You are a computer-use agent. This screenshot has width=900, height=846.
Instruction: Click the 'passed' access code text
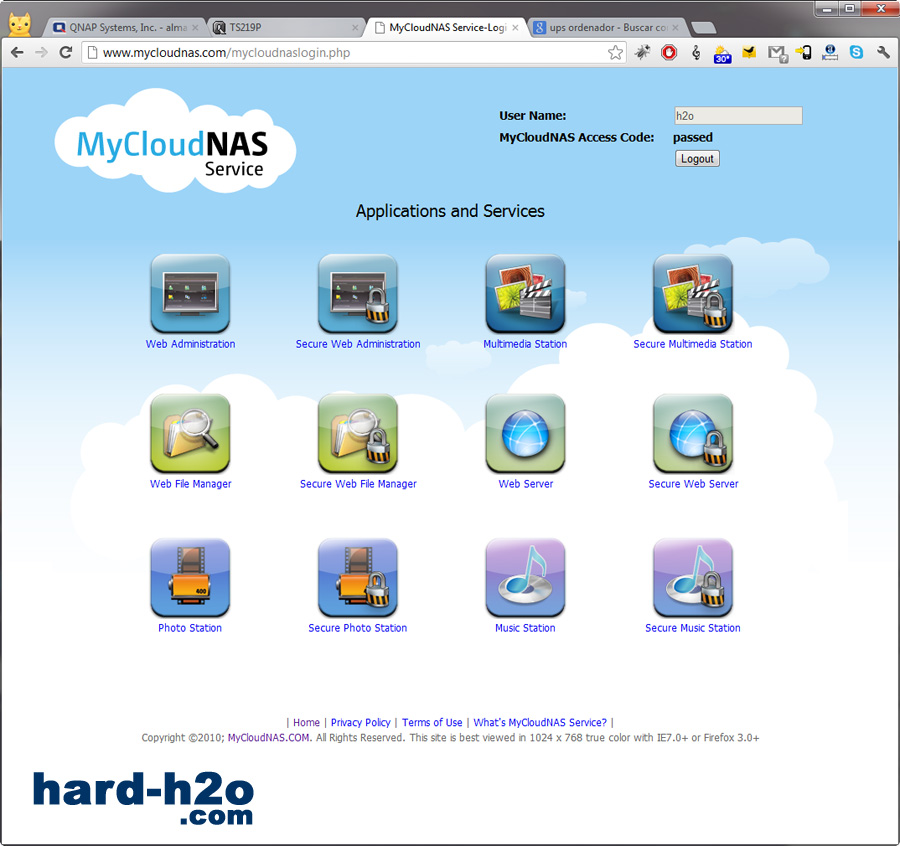(x=693, y=137)
